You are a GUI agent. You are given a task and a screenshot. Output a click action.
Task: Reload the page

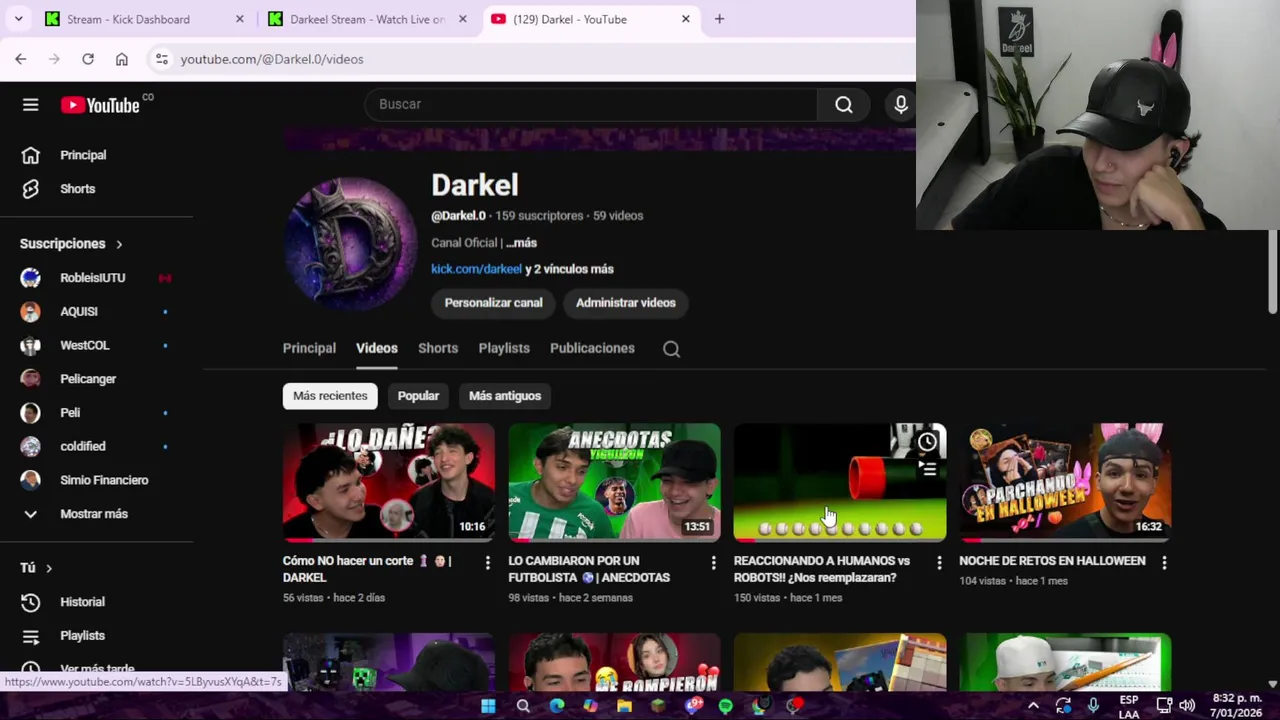tap(88, 59)
